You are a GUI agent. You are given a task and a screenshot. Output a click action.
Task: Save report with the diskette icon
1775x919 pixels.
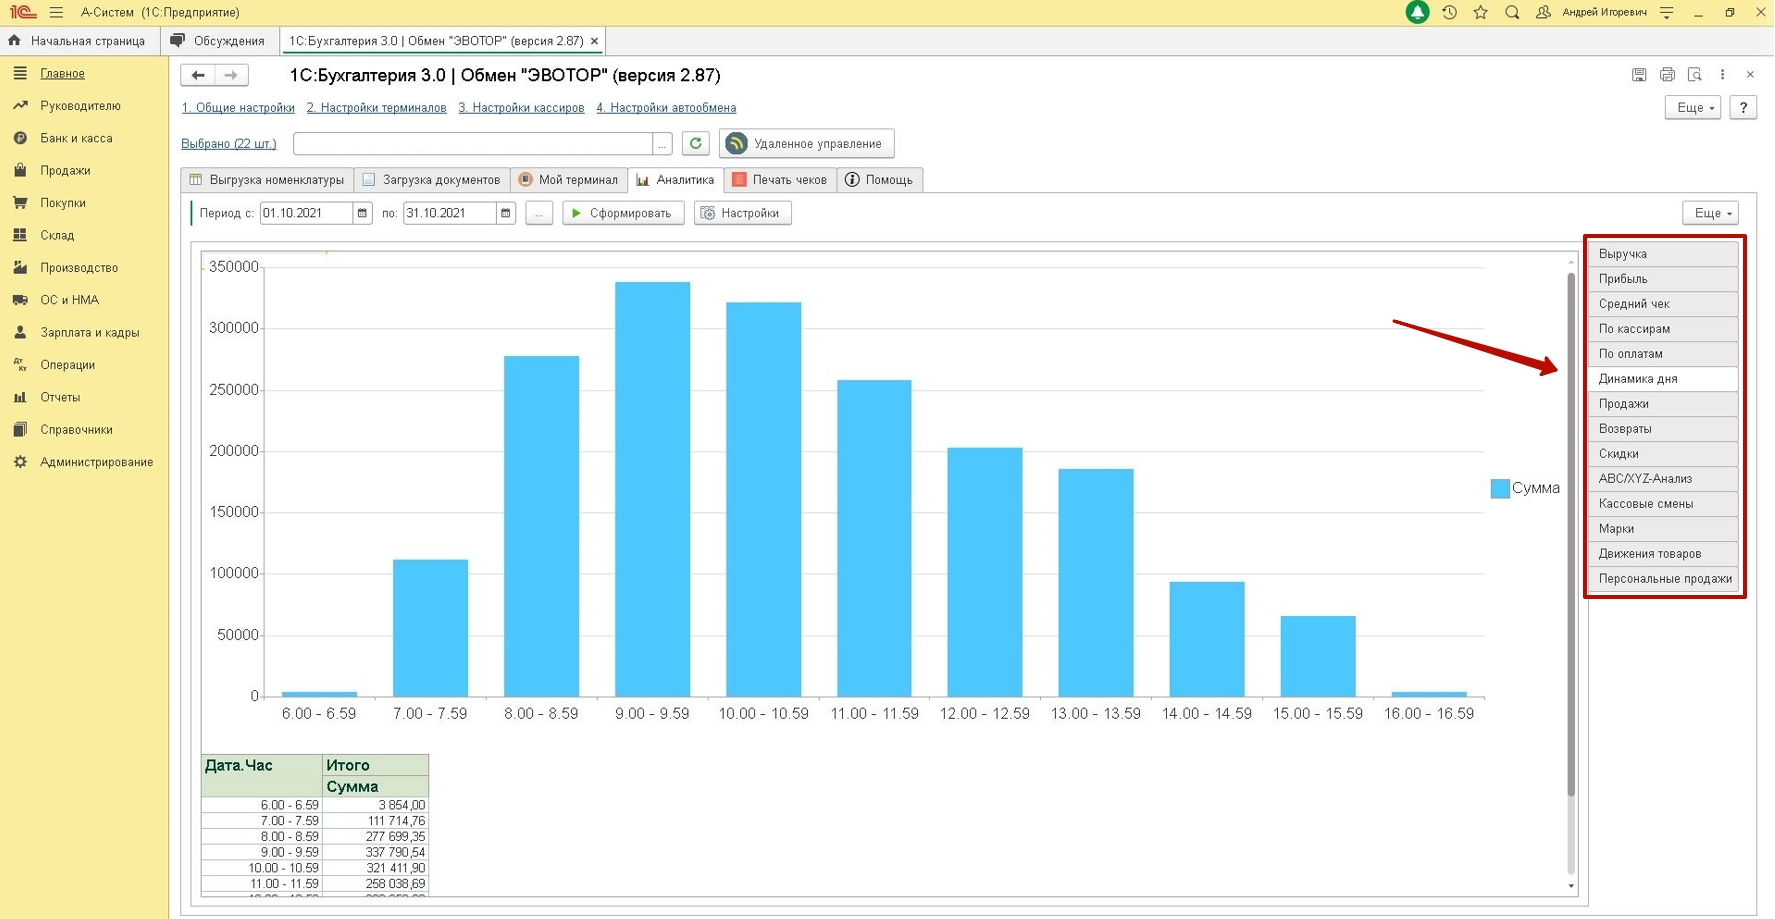pos(1639,75)
